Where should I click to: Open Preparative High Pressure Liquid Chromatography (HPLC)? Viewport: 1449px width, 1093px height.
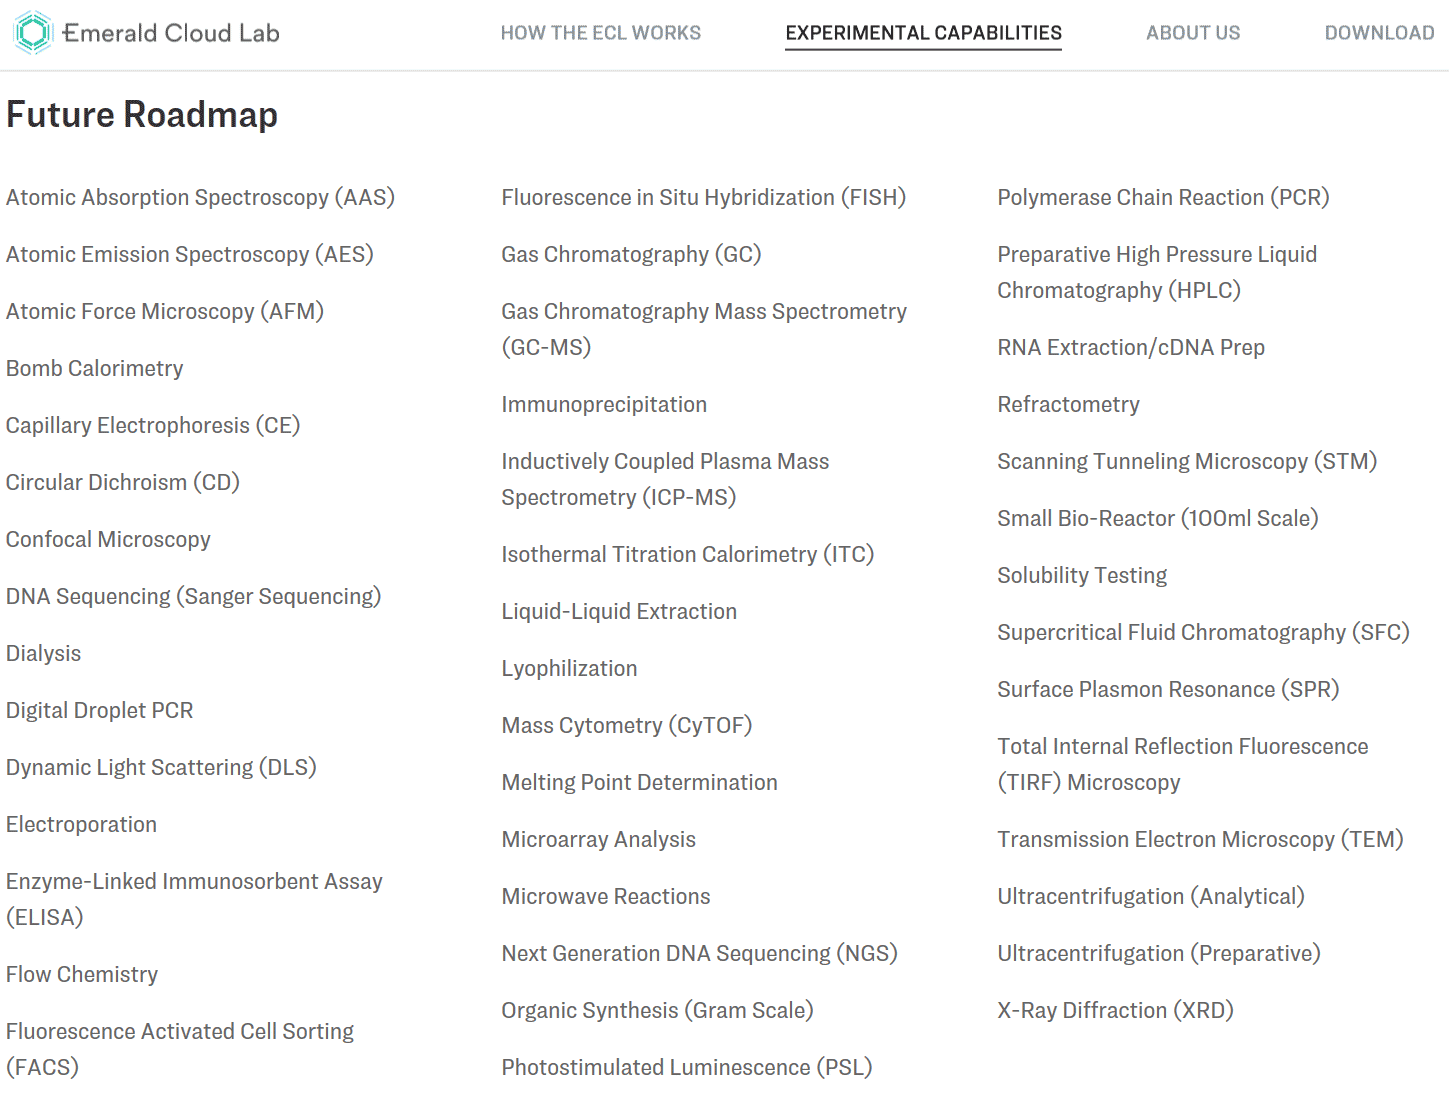(1158, 273)
